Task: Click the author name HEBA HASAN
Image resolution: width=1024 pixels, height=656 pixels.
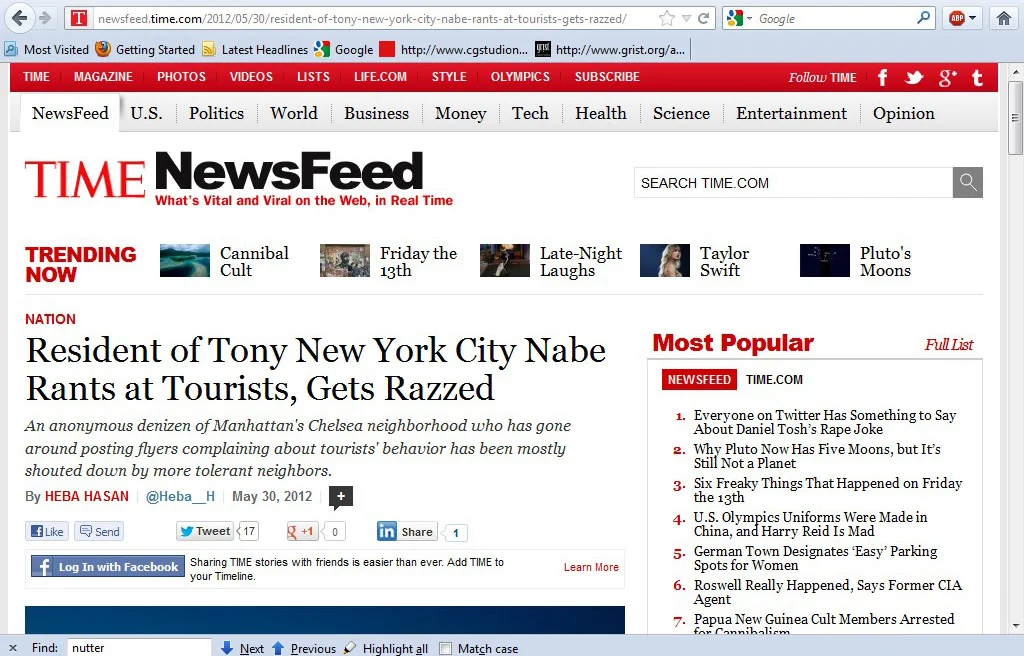Action: click(x=86, y=497)
